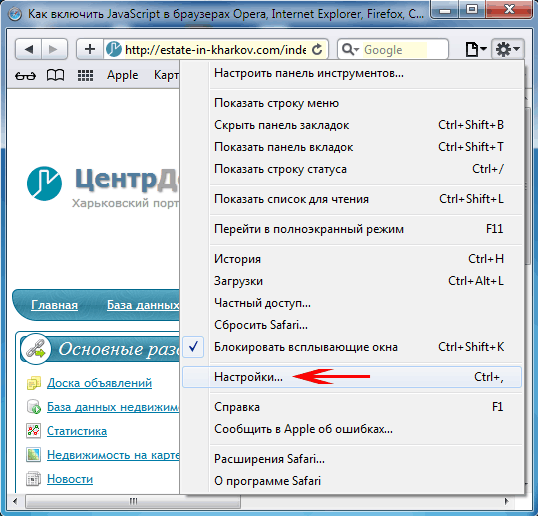Click the newspaper icon next to Новости
This screenshot has width=538, height=516.
pyautogui.click(x=34, y=479)
